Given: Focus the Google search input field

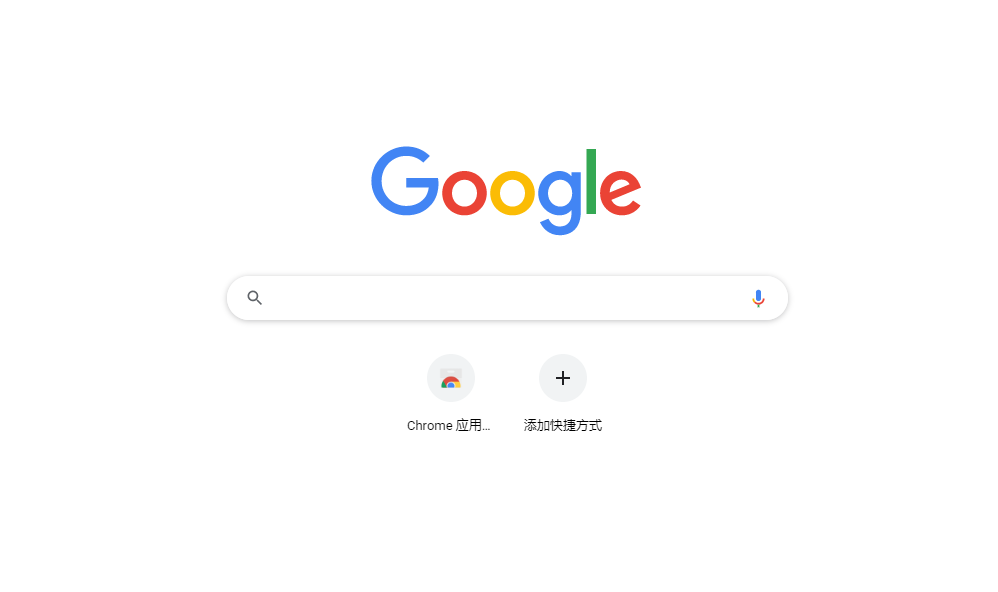Looking at the screenshot, I should [x=507, y=298].
